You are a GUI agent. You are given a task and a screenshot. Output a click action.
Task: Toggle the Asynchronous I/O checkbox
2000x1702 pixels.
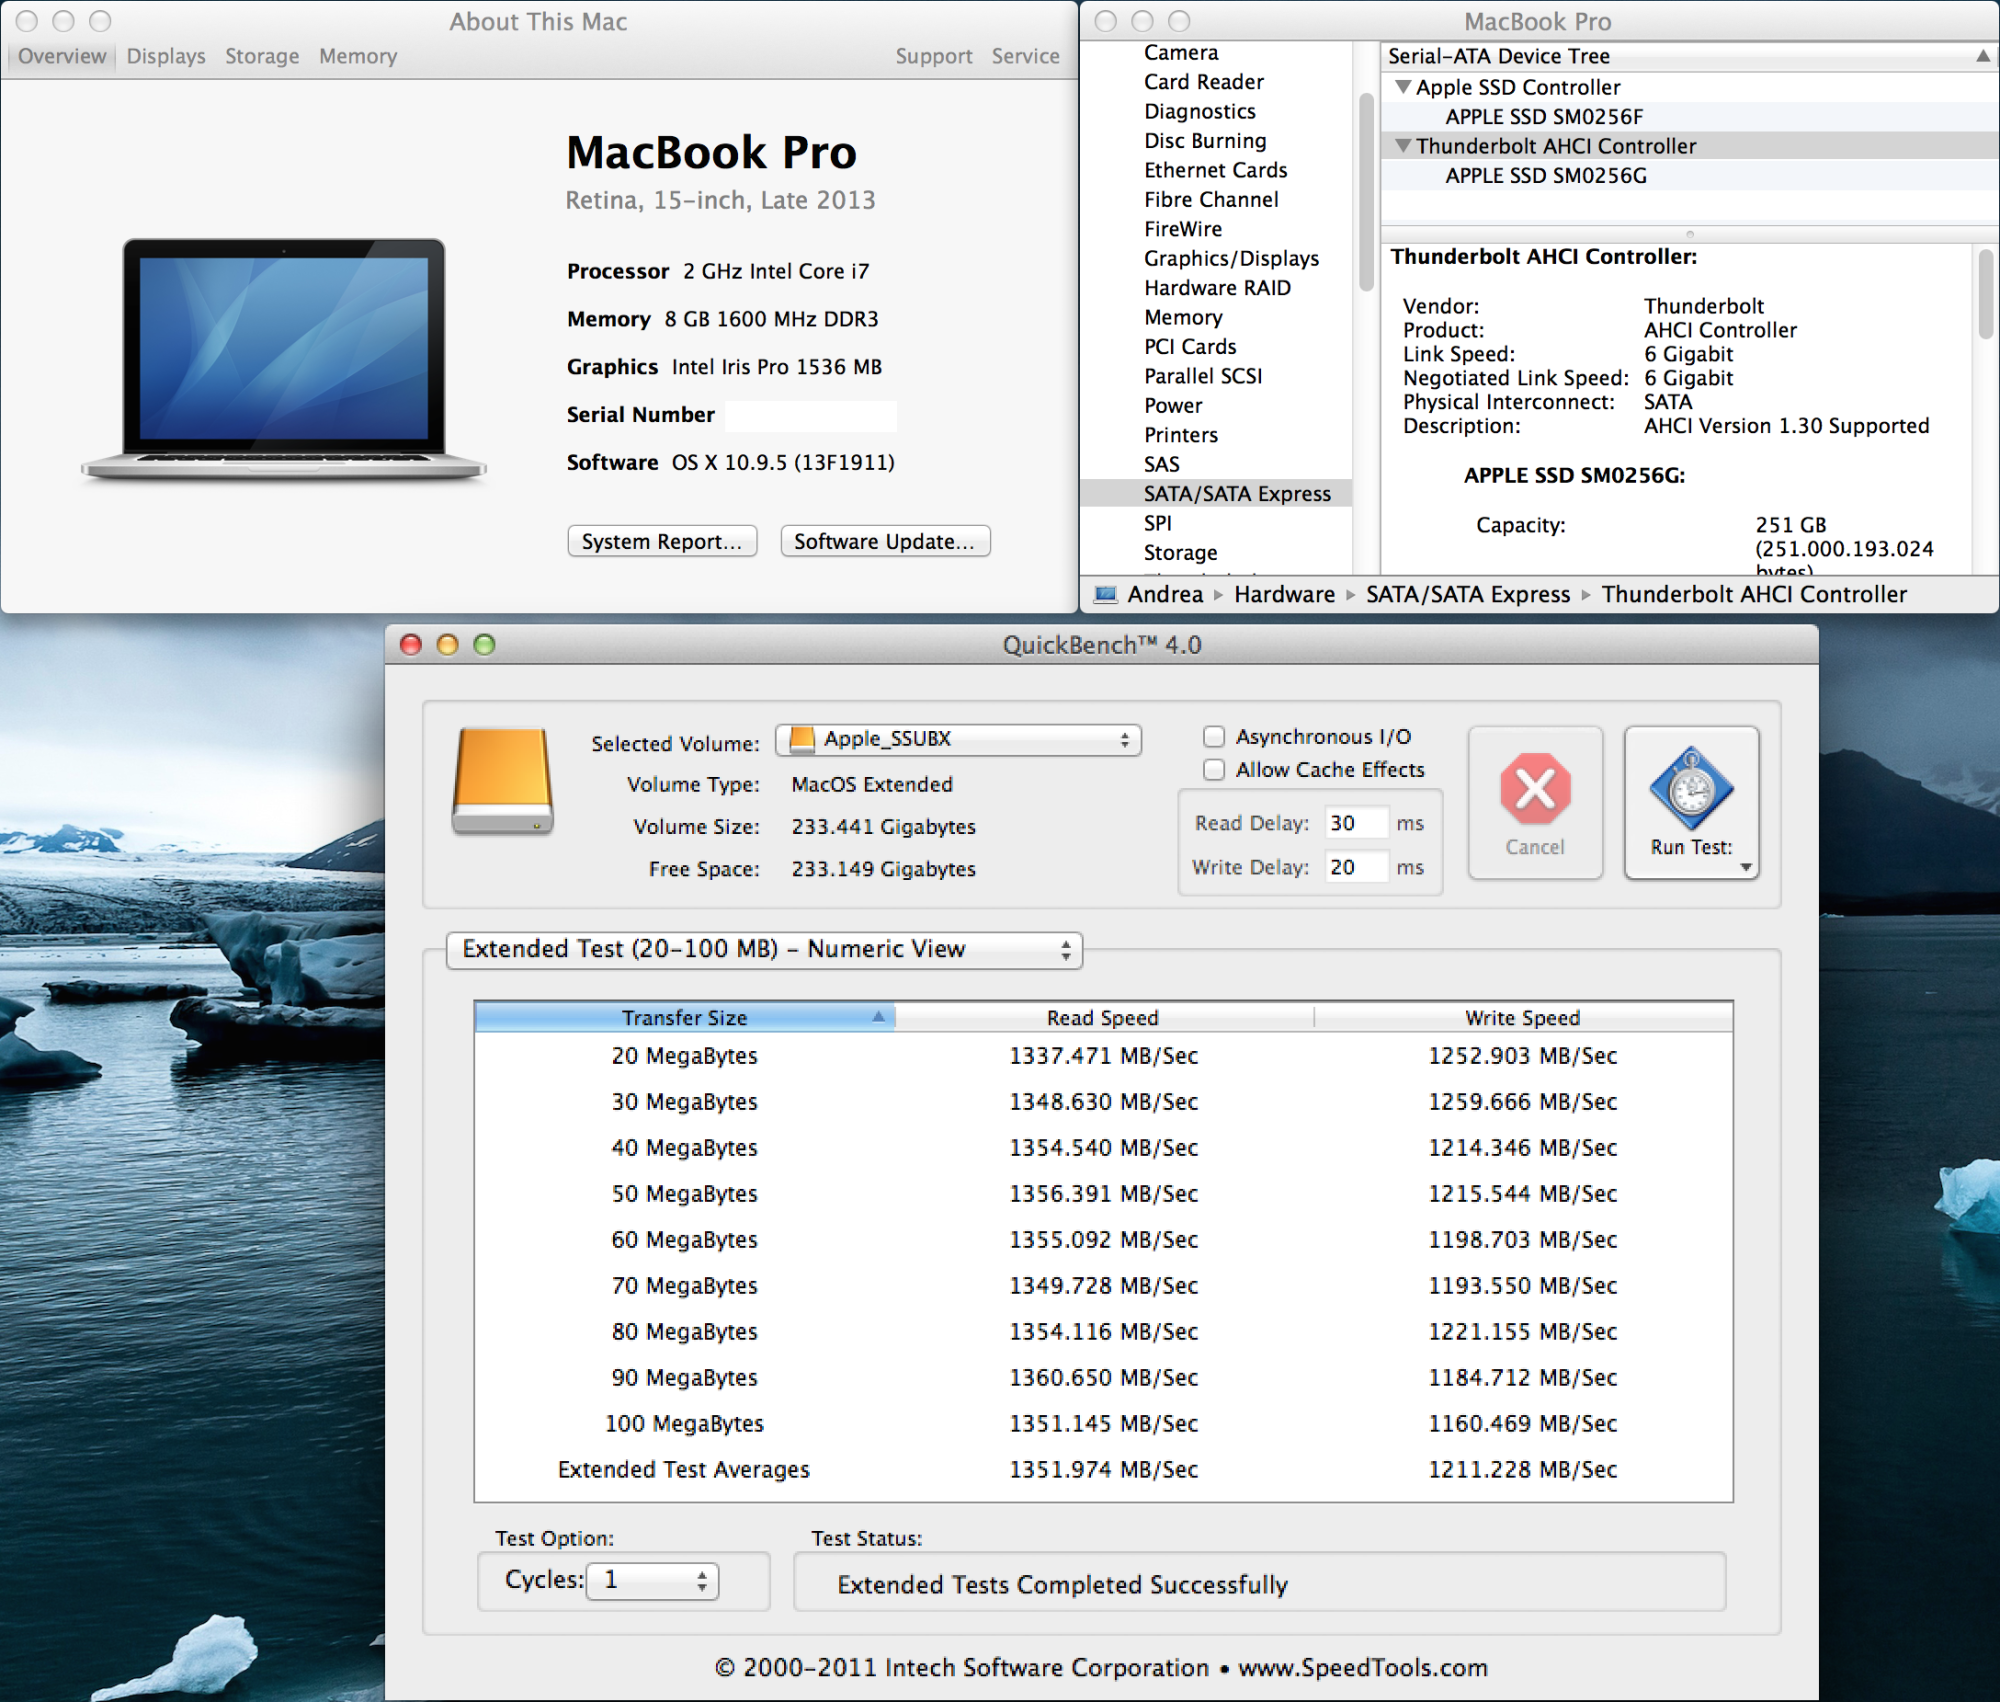pyautogui.click(x=1212, y=736)
